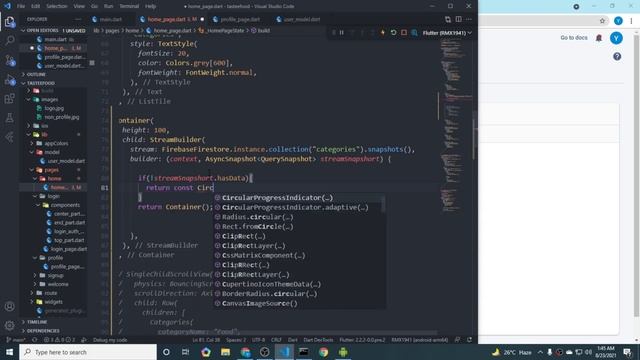Pick the BorderRadius.circular suggestion
This screenshot has width=640, height=360.
[x=299, y=294]
